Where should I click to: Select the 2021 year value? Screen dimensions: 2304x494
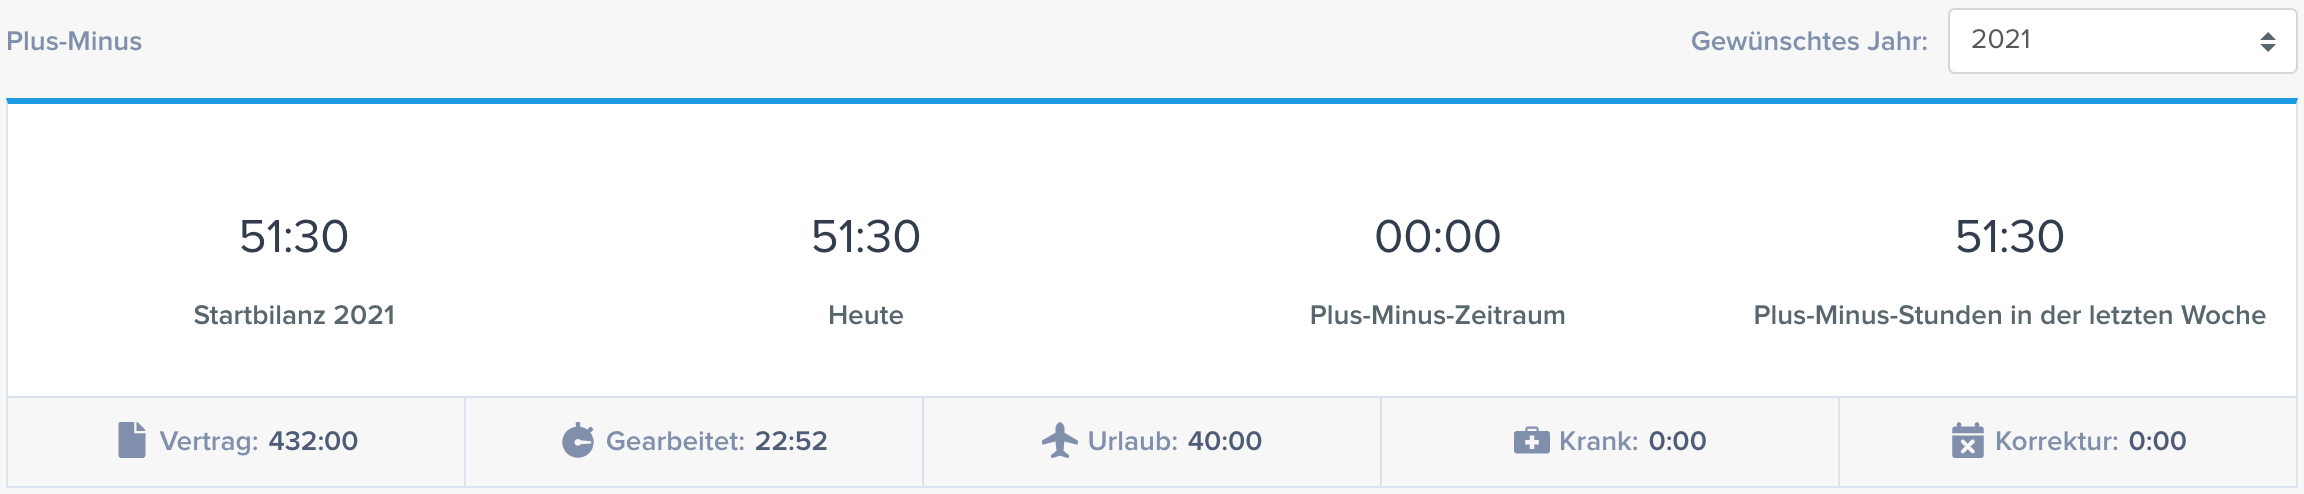2001,40
